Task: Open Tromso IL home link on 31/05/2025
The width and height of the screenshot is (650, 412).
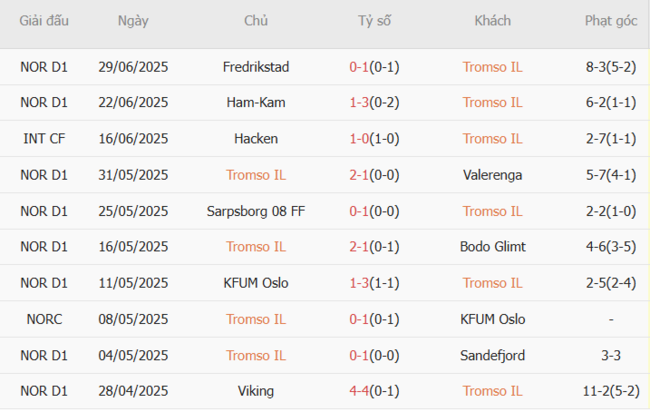Action: coord(256,175)
